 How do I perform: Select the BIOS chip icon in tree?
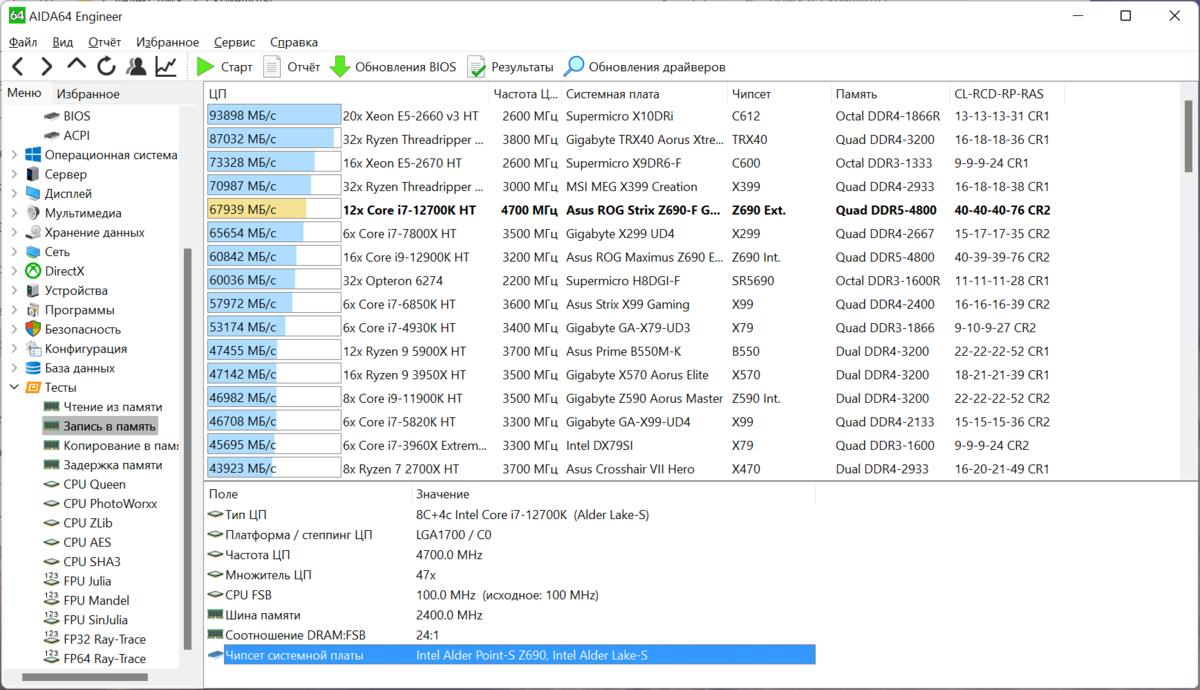click(x=52, y=116)
